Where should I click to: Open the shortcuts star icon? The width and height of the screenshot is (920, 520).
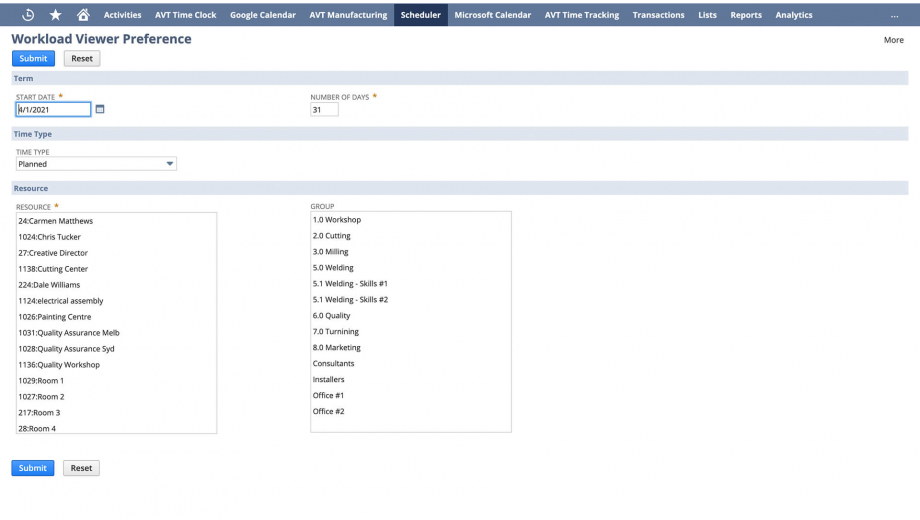pos(55,15)
